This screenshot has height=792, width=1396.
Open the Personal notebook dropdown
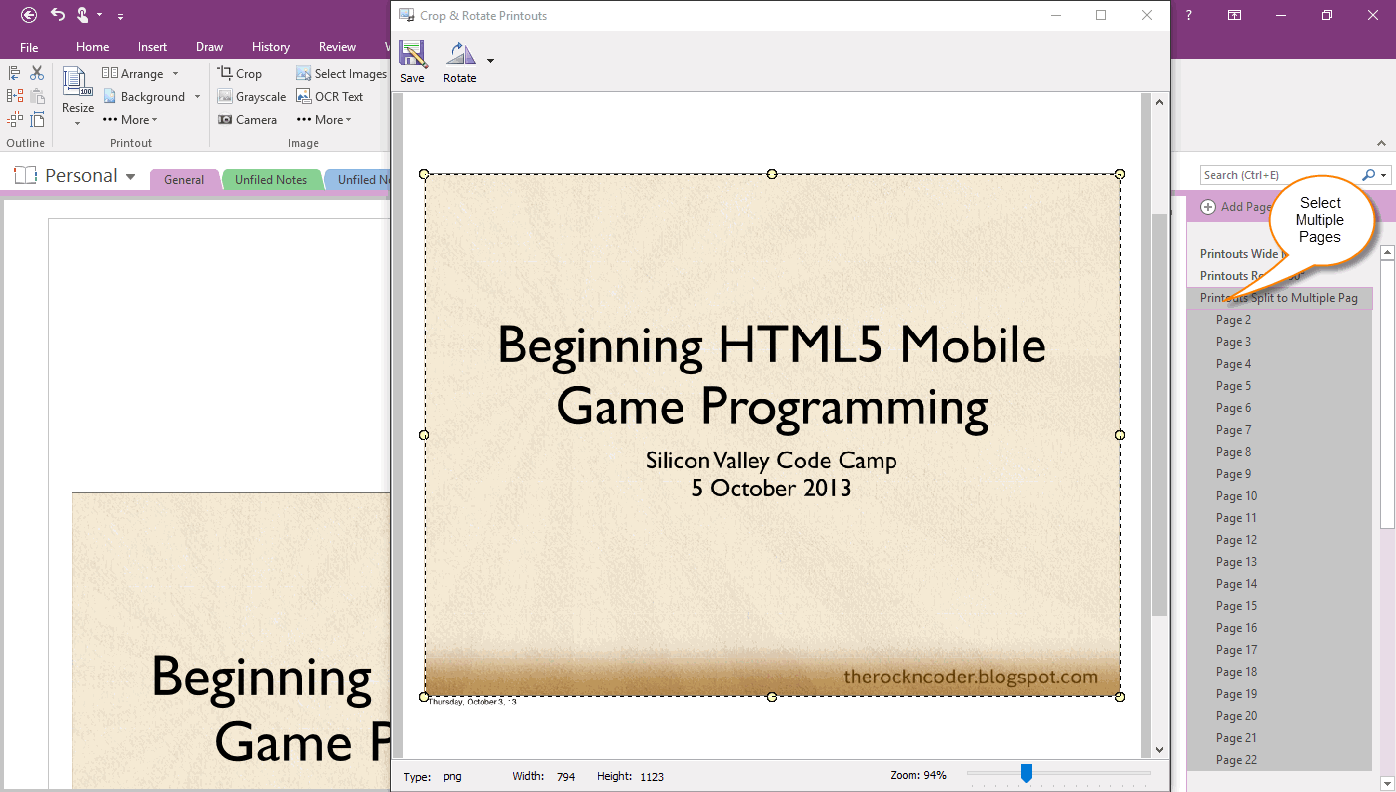pyautogui.click(x=131, y=177)
